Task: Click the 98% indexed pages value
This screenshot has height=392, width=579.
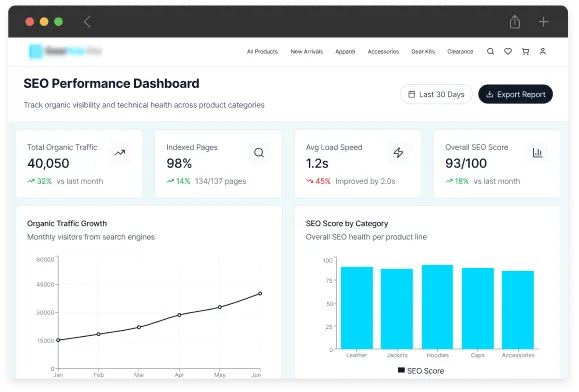Action: tap(179, 163)
